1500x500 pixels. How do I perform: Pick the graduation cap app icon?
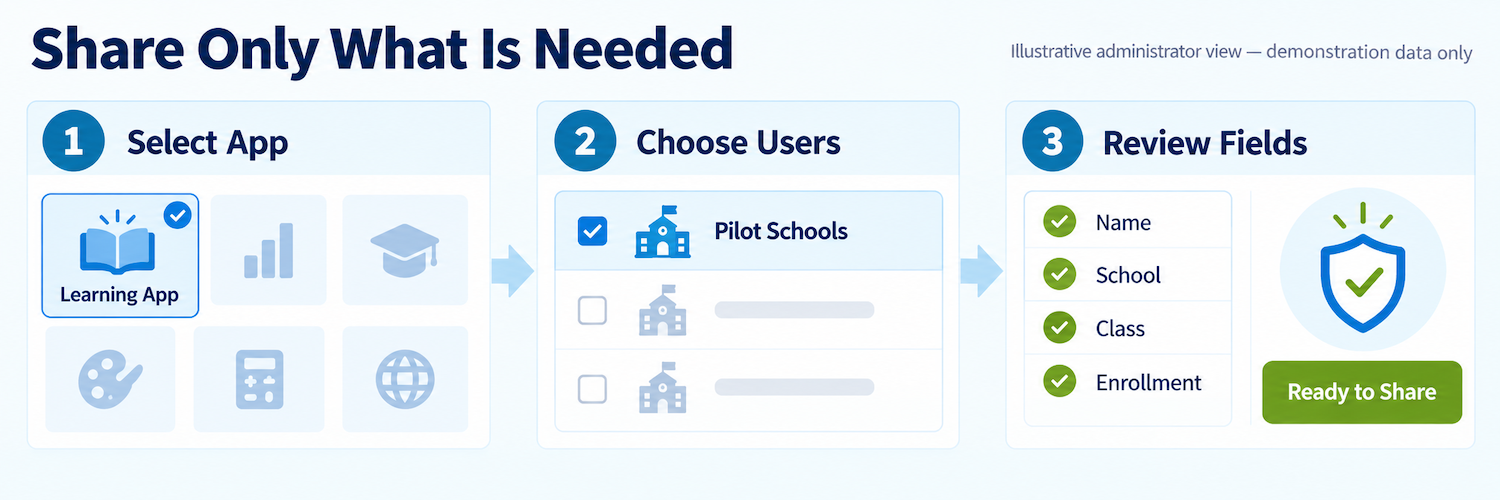tap(404, 250)
